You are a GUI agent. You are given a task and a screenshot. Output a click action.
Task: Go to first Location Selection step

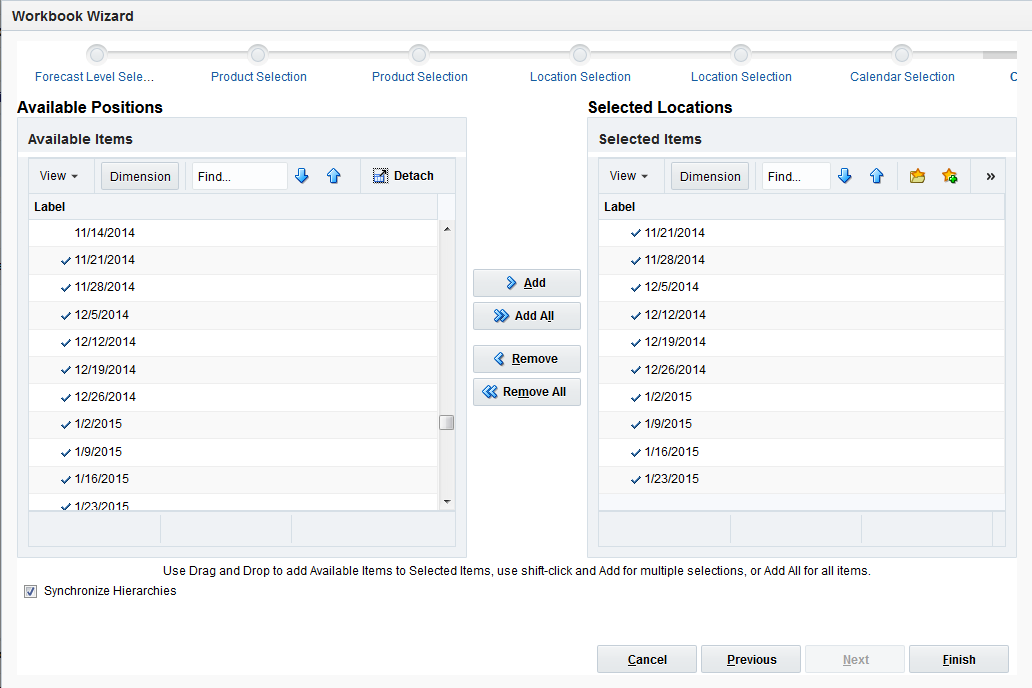pyautogui.click(x=580, y=77)
